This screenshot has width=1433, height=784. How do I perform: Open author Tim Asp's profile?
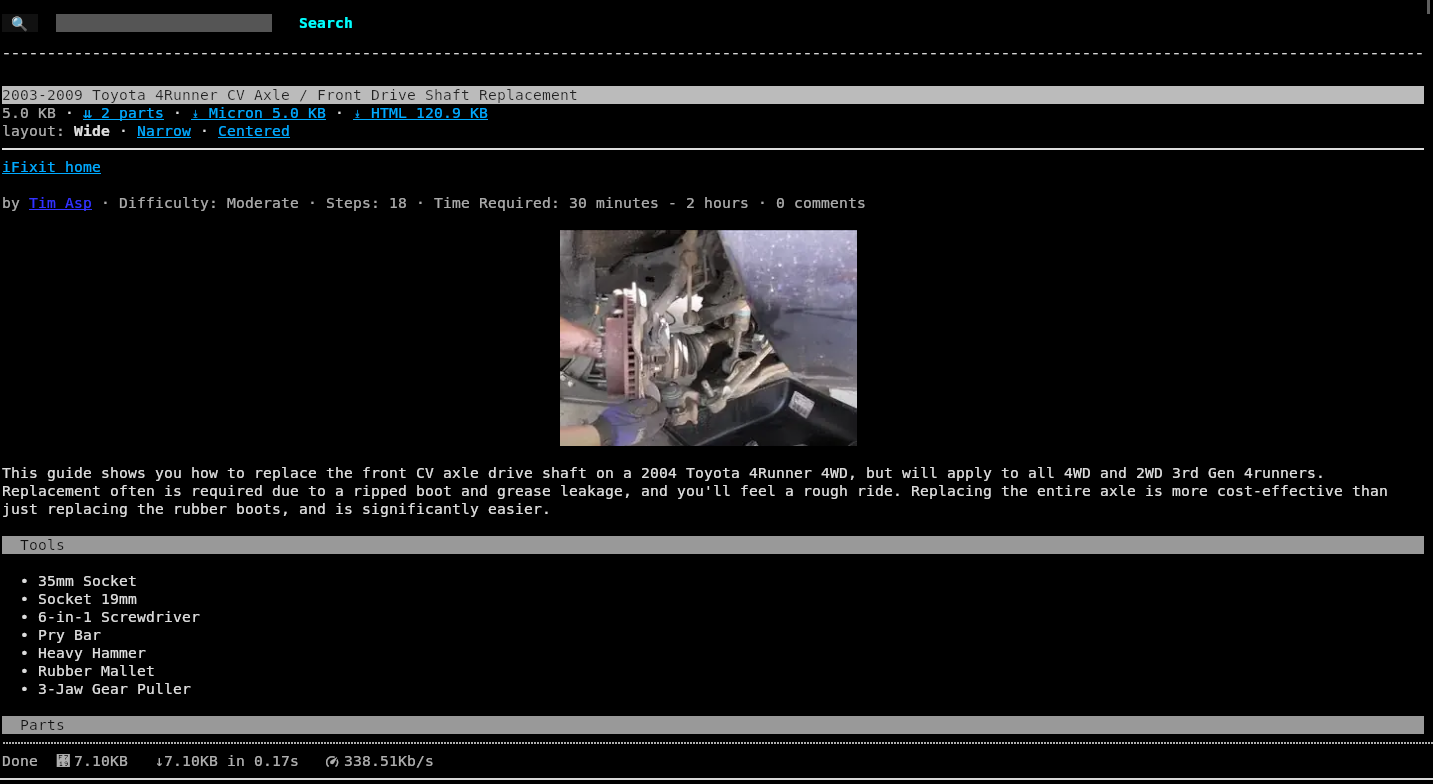[x=60, y=203]
